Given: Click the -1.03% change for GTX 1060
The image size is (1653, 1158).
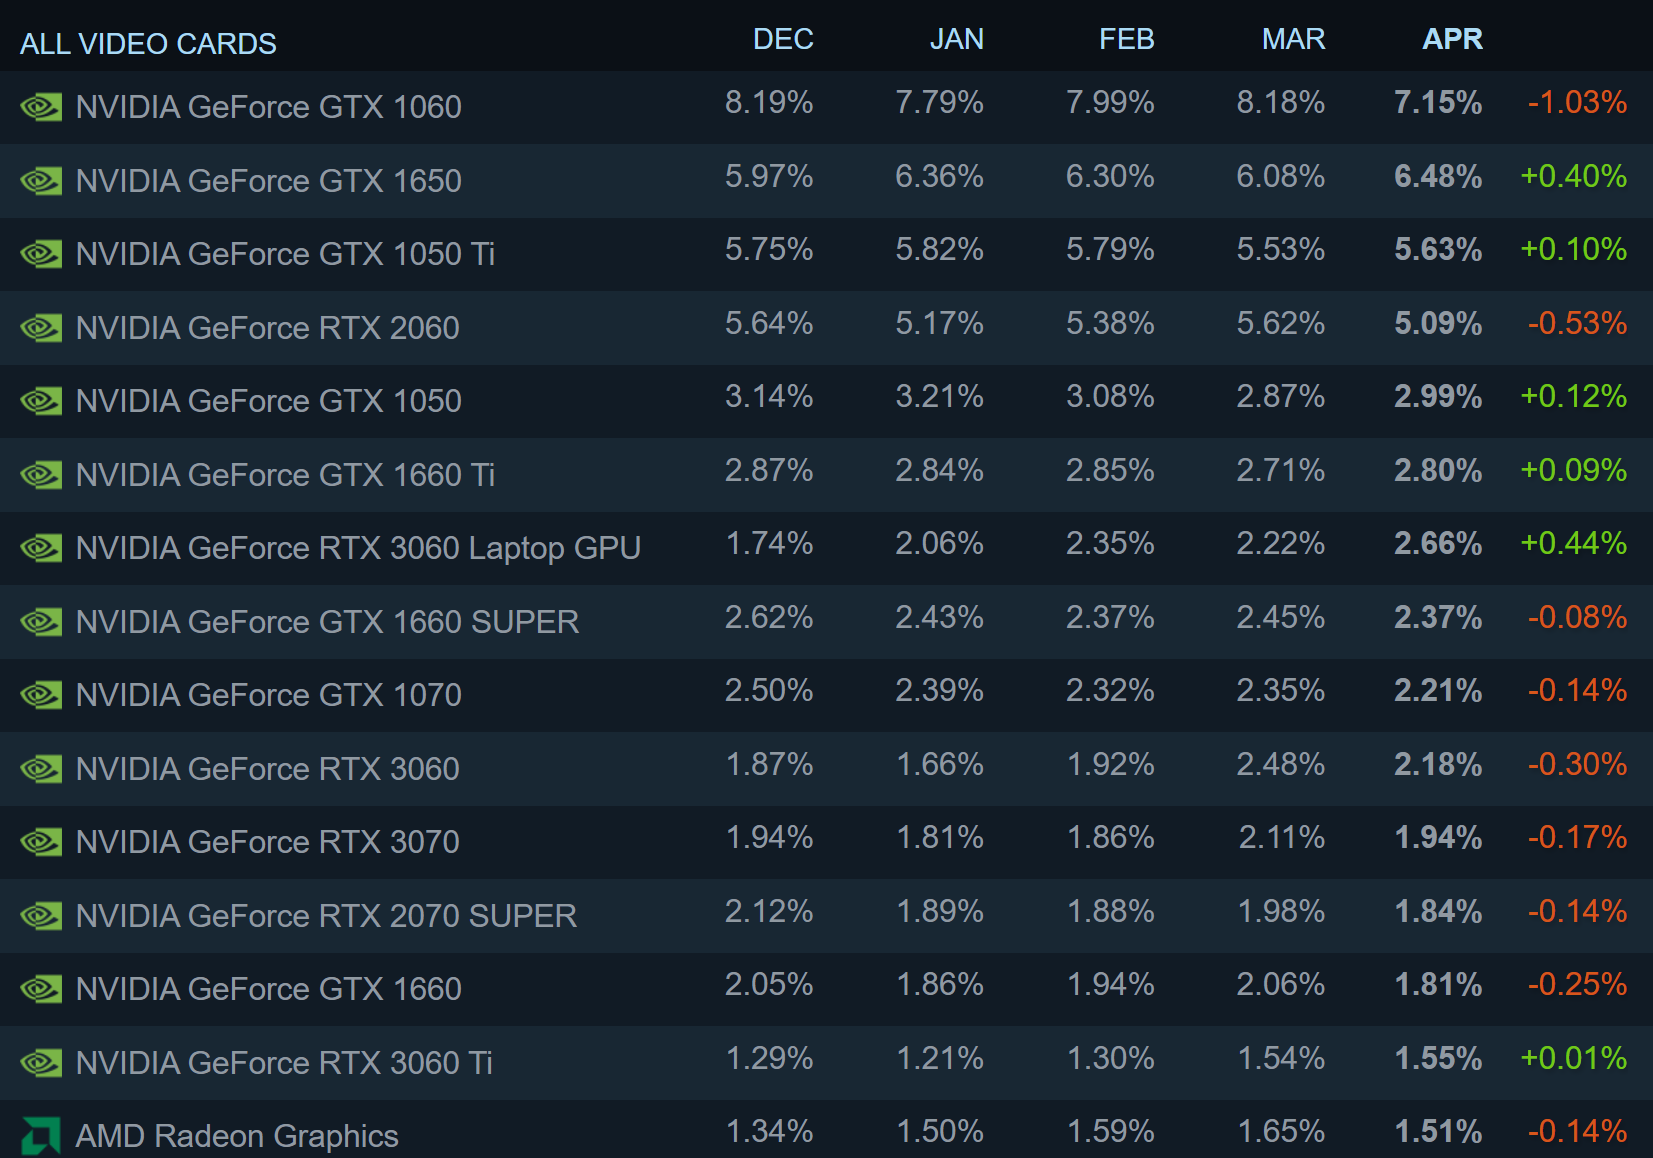Looking at the screenshot, I should (x=1577, y=102).
